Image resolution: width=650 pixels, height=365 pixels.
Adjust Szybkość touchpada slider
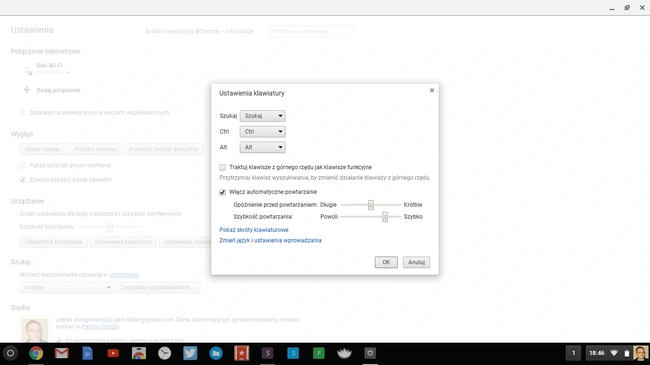tap(110, 226)
